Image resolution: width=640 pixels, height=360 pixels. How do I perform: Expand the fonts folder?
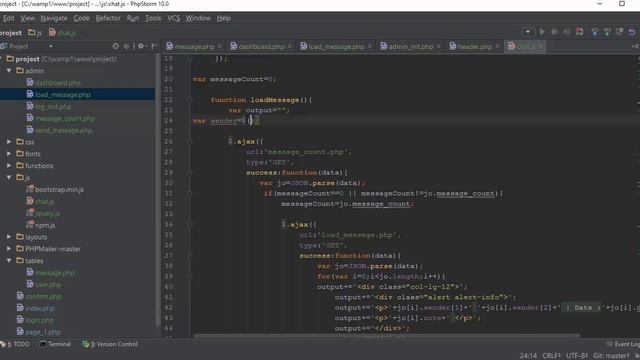(9, 154)
